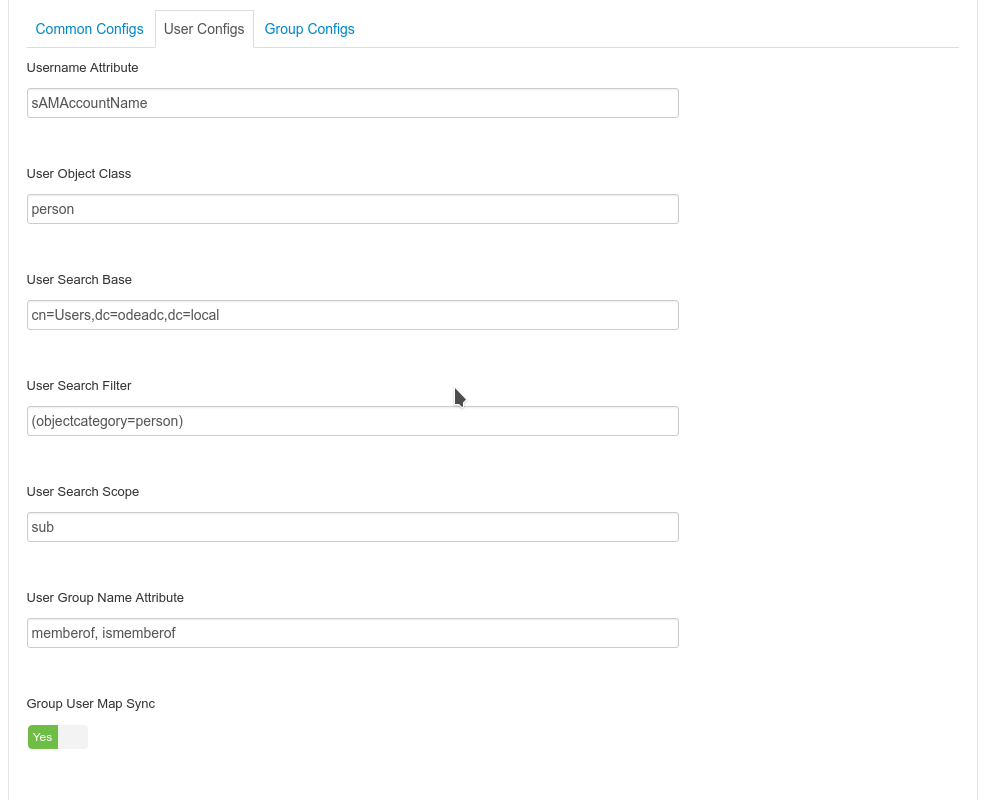Open the Group Configs tab
Screen dimensions: 988x800
coord(309,29)
